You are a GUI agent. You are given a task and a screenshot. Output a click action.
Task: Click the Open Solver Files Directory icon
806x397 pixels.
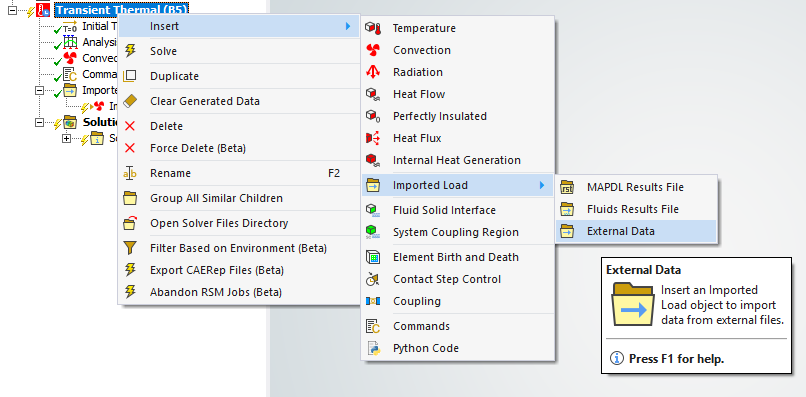[130, 223]
